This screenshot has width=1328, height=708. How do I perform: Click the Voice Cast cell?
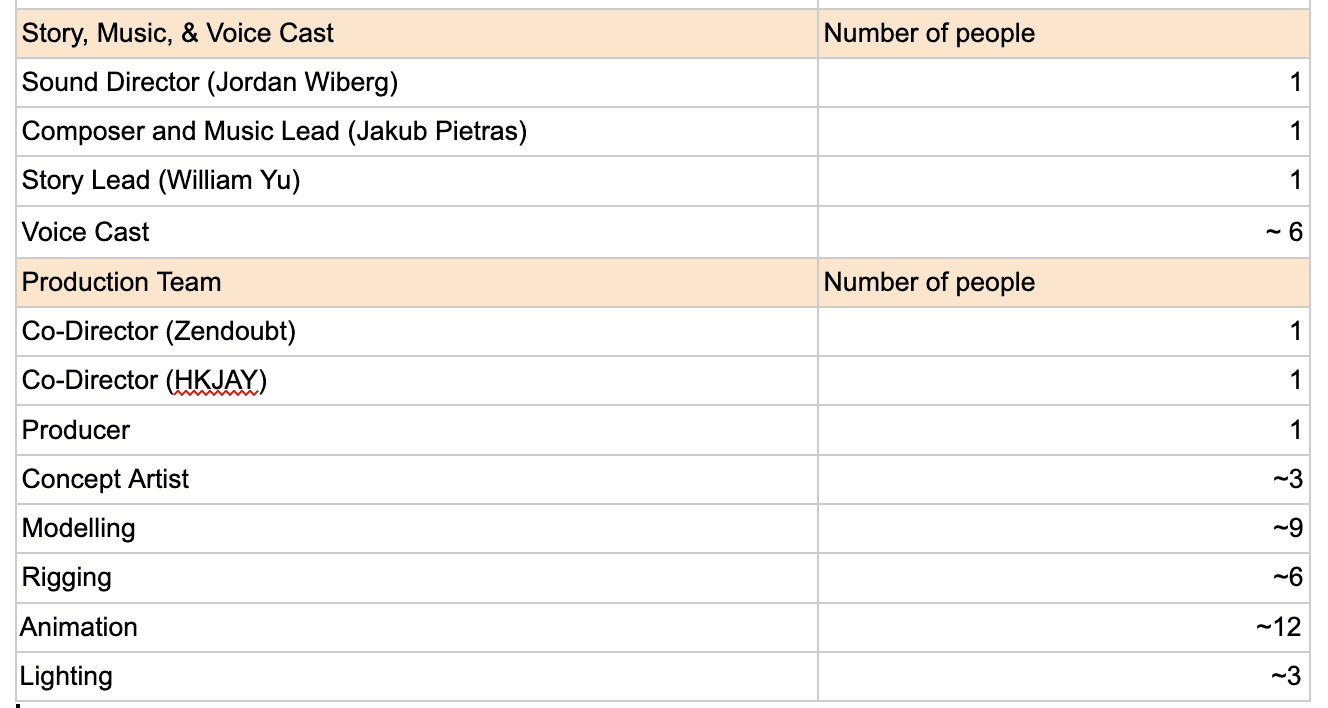coord(86,232)
